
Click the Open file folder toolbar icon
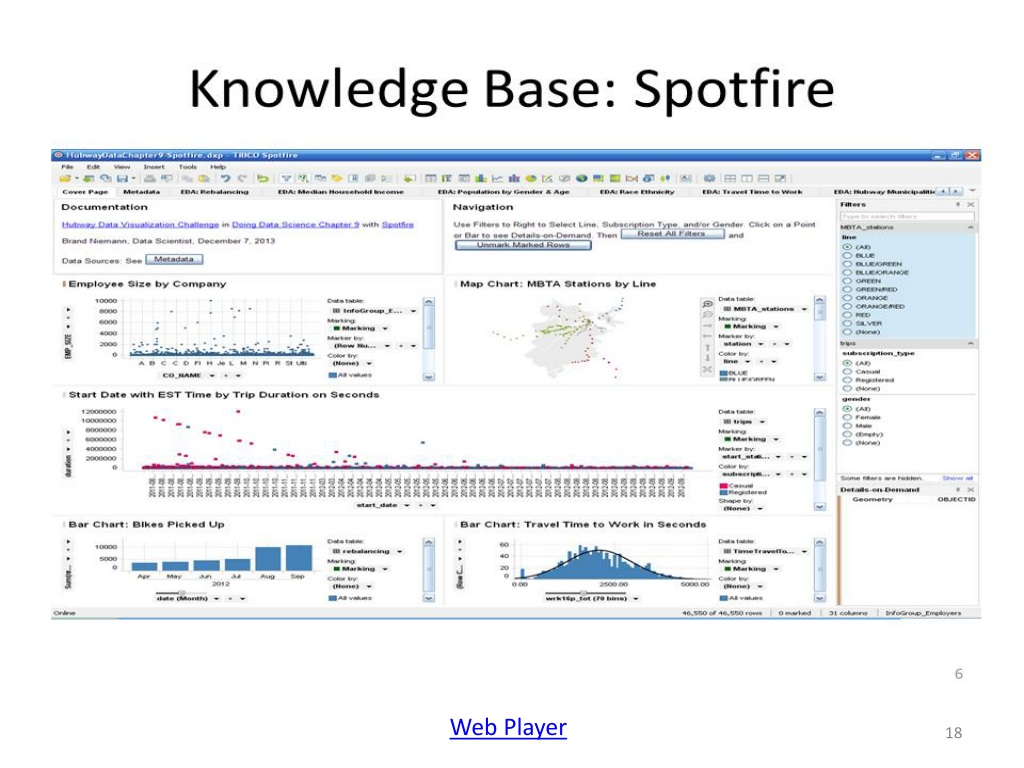(x=64, y=178)
